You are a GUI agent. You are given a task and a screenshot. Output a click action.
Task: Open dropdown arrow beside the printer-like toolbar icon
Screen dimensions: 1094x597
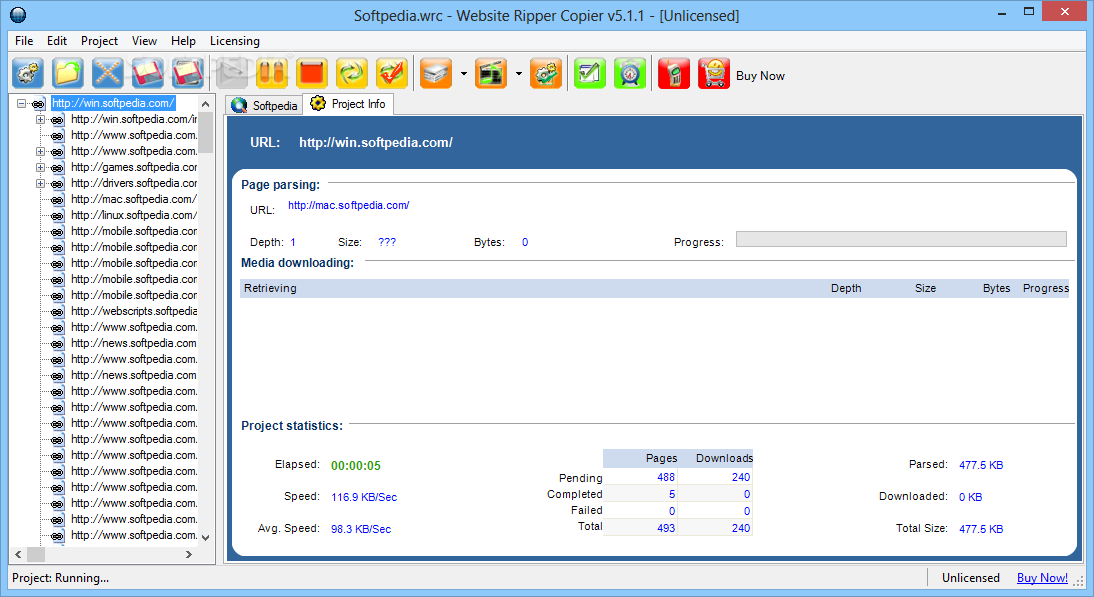pos(464,74)
